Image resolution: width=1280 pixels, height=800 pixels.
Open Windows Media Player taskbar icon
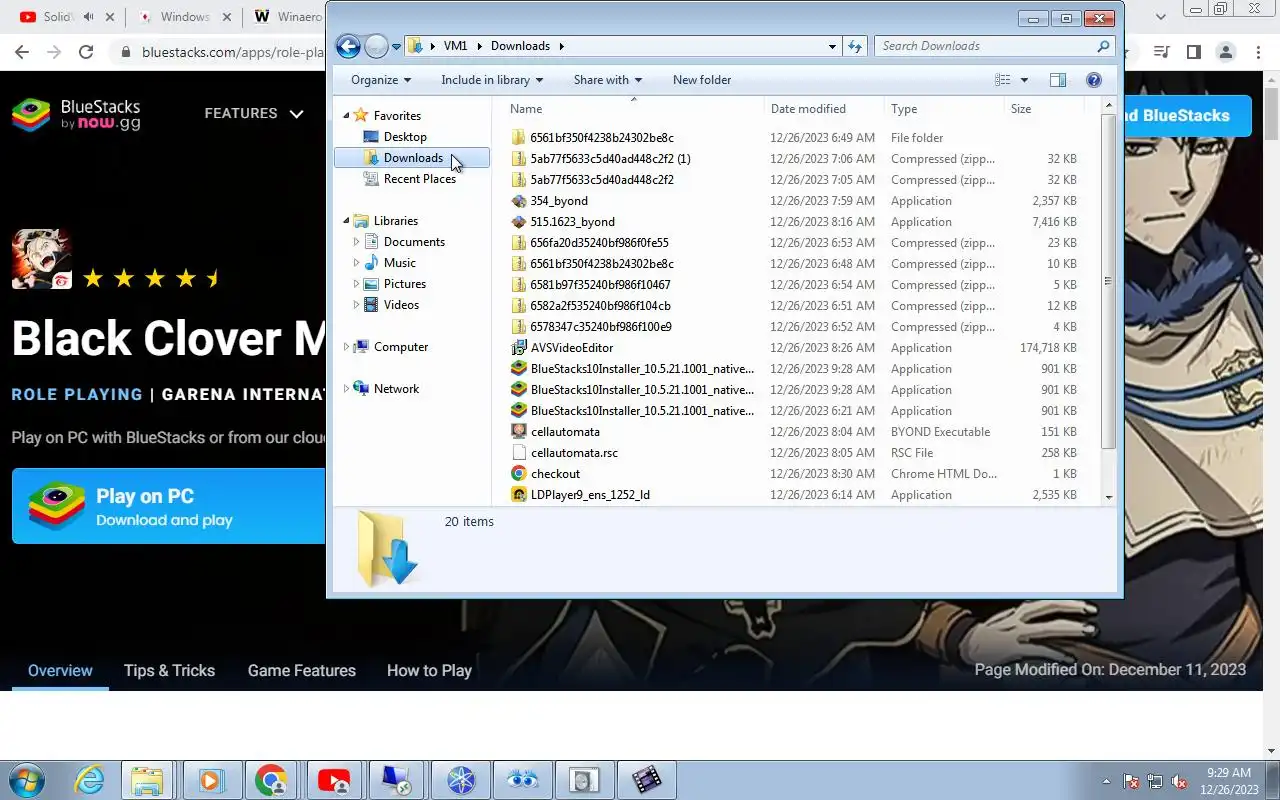pyautogui.click(x=210, y=780)
